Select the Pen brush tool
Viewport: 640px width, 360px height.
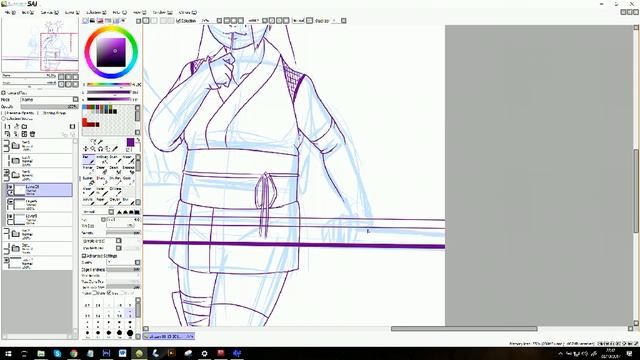[x=89, y=159]
